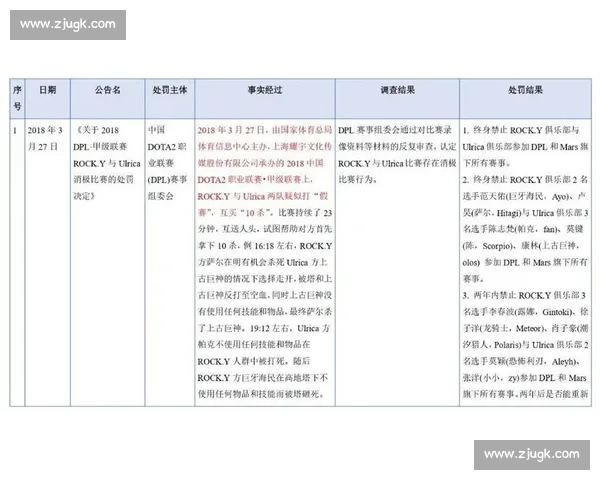The width and height of the screenshot is (600, 480).
Task: Click penalty item 3. 两年内禁止ROCK.Y
Action: click(525, 345)
